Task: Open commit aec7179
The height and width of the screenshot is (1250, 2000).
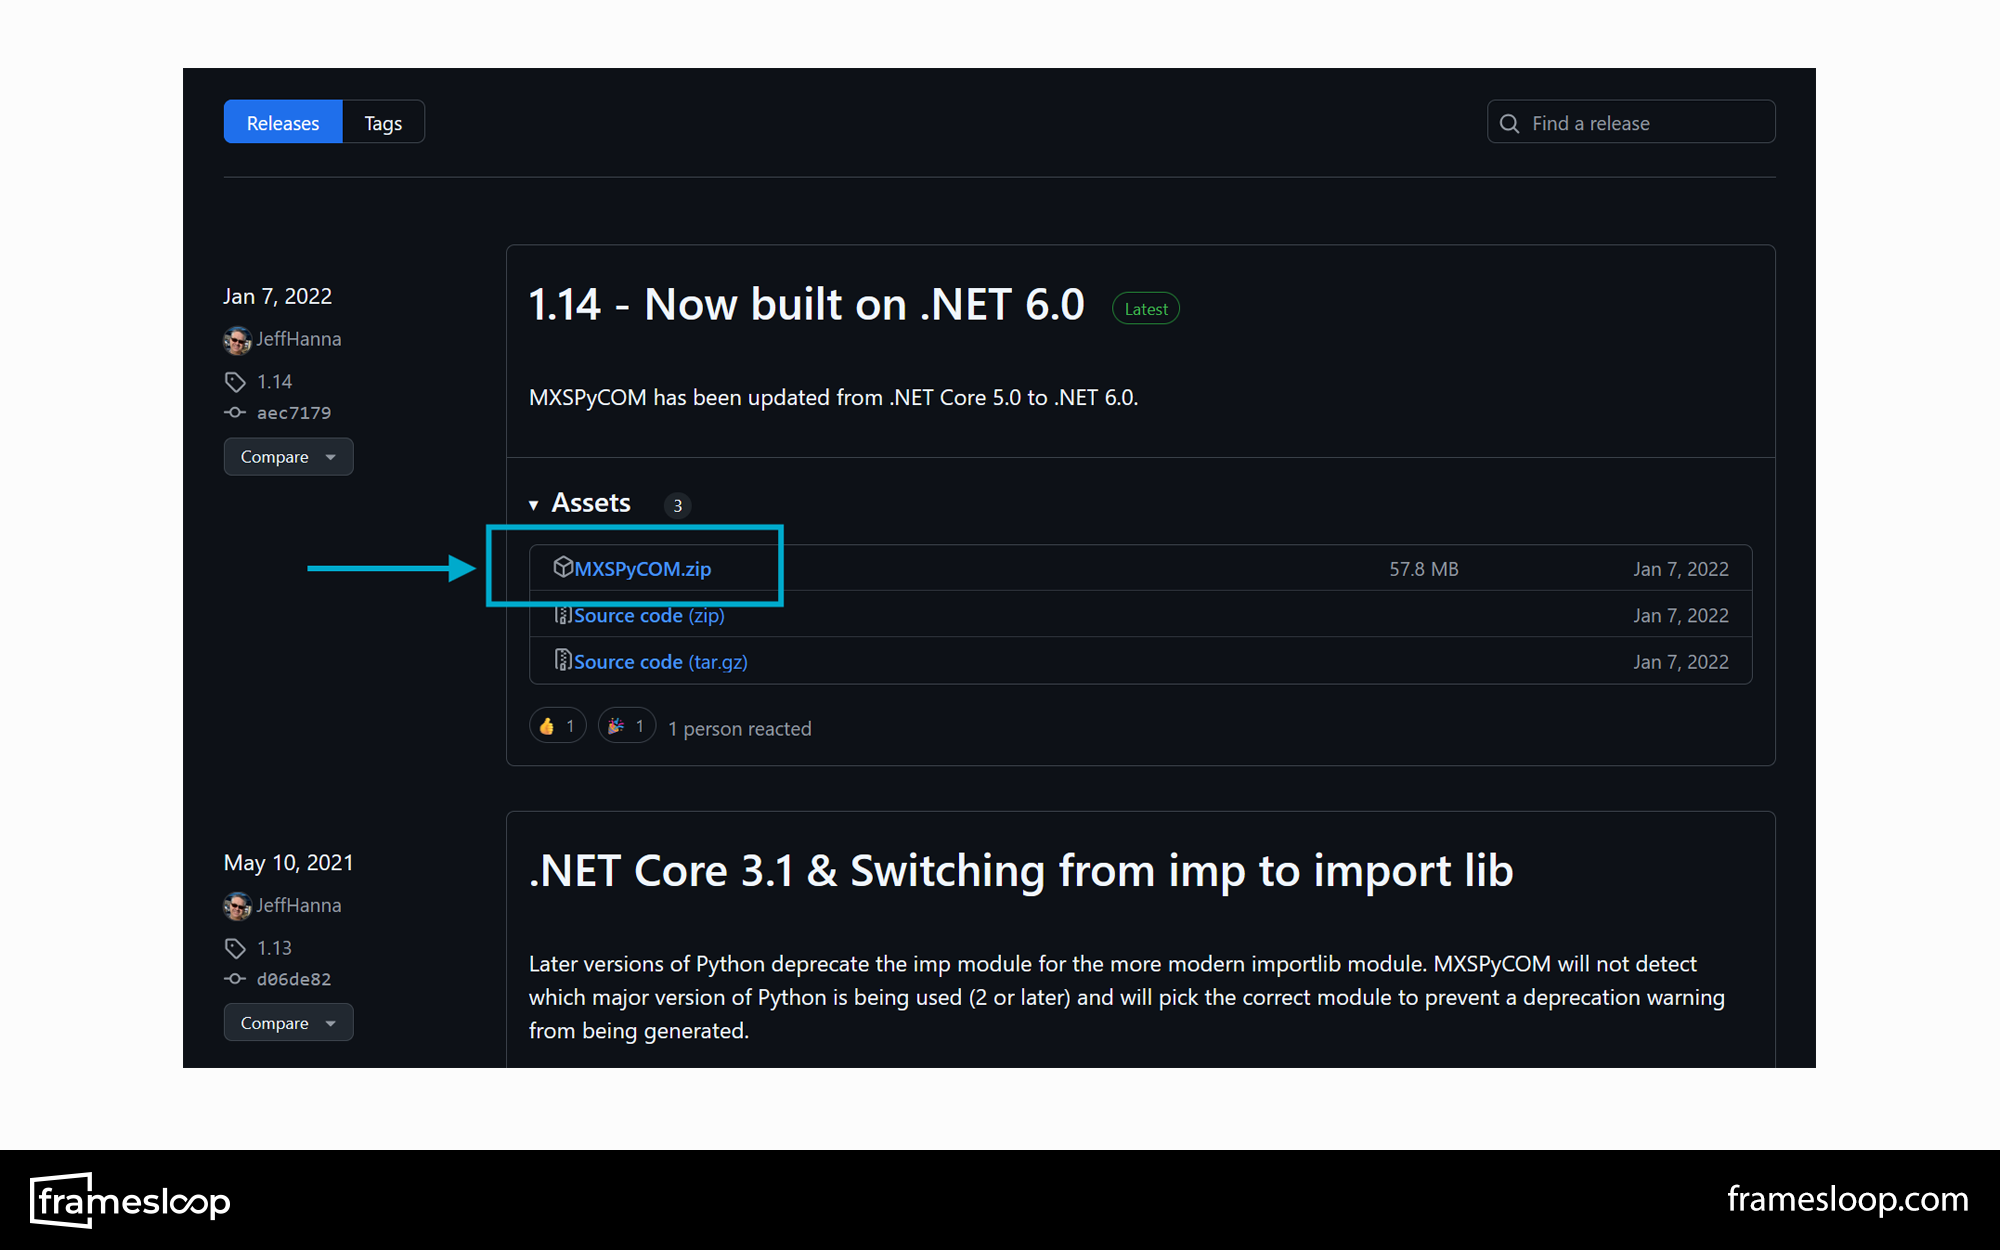Action: (294, 413)
